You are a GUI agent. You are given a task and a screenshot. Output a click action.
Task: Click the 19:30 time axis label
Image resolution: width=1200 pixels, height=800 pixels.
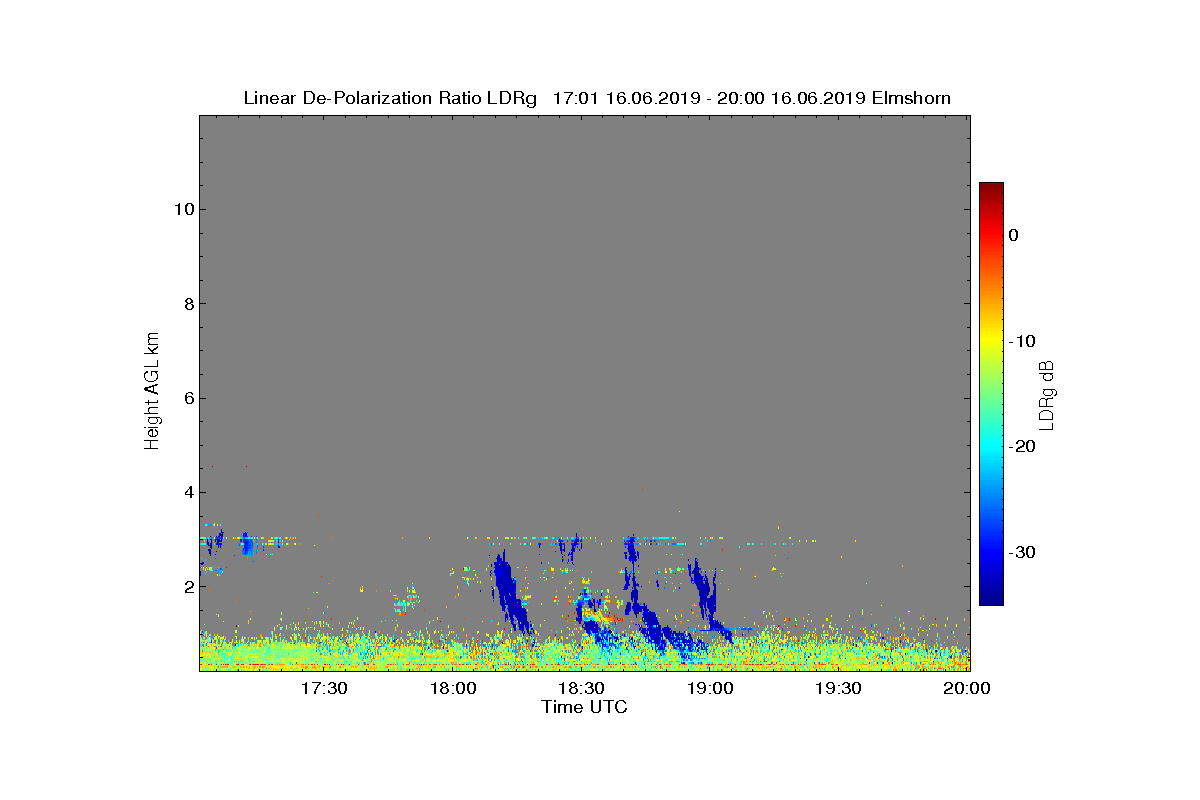tap(839, 689)
